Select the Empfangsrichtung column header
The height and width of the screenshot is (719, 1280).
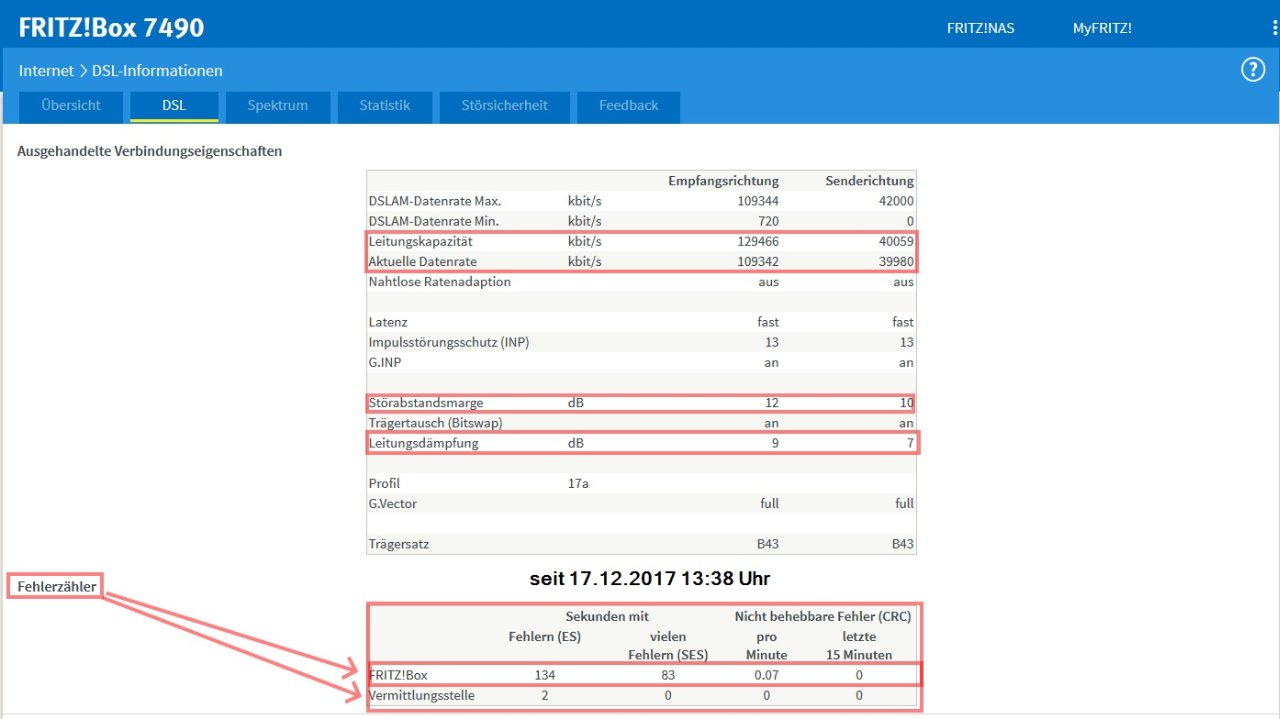point(723,181)
